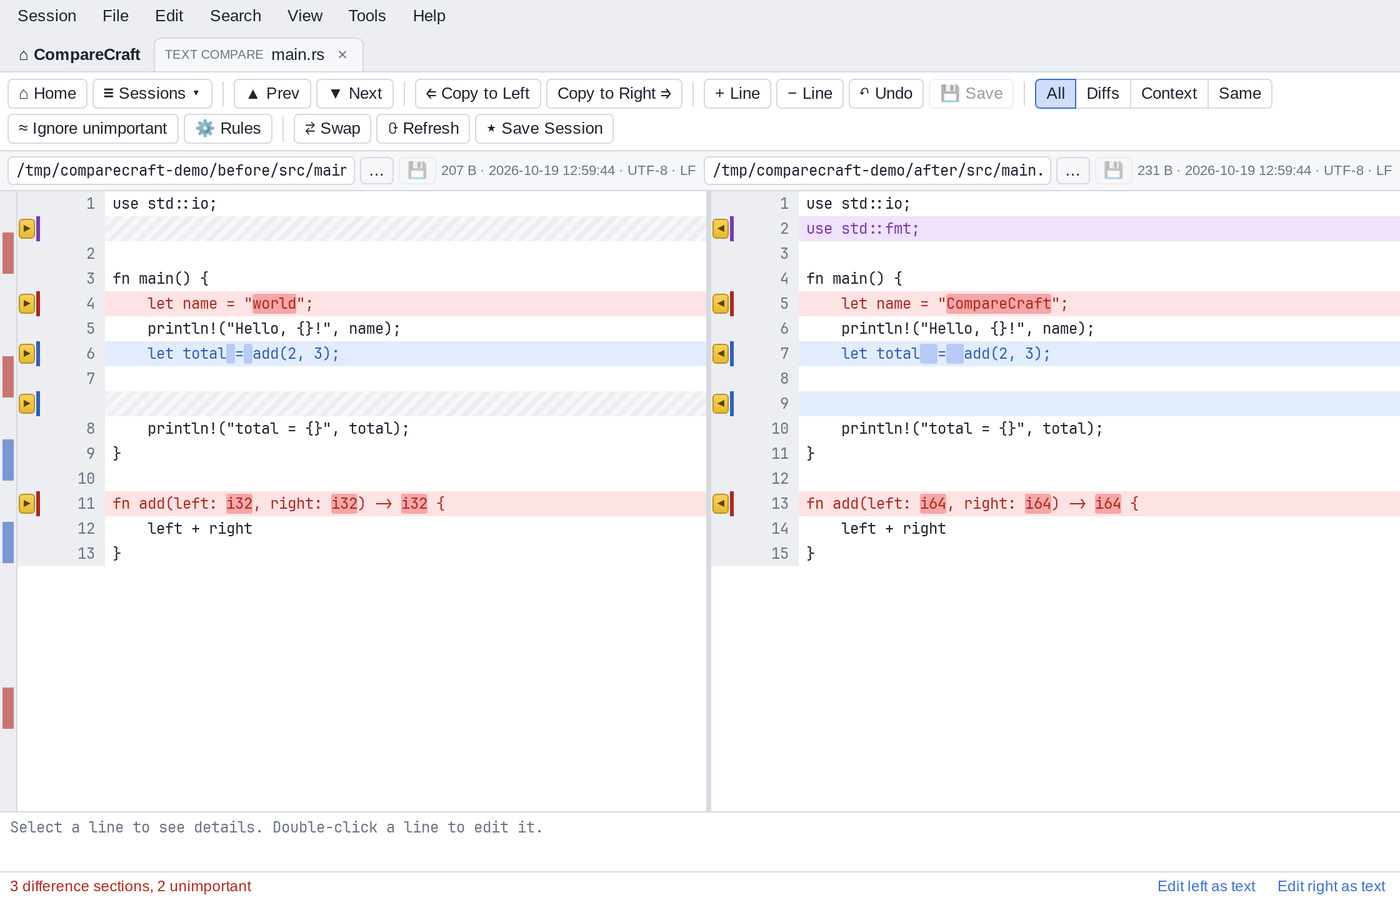Switch to Context view filter
This screenshot has height=900, width=1400.
(1168, 93)
